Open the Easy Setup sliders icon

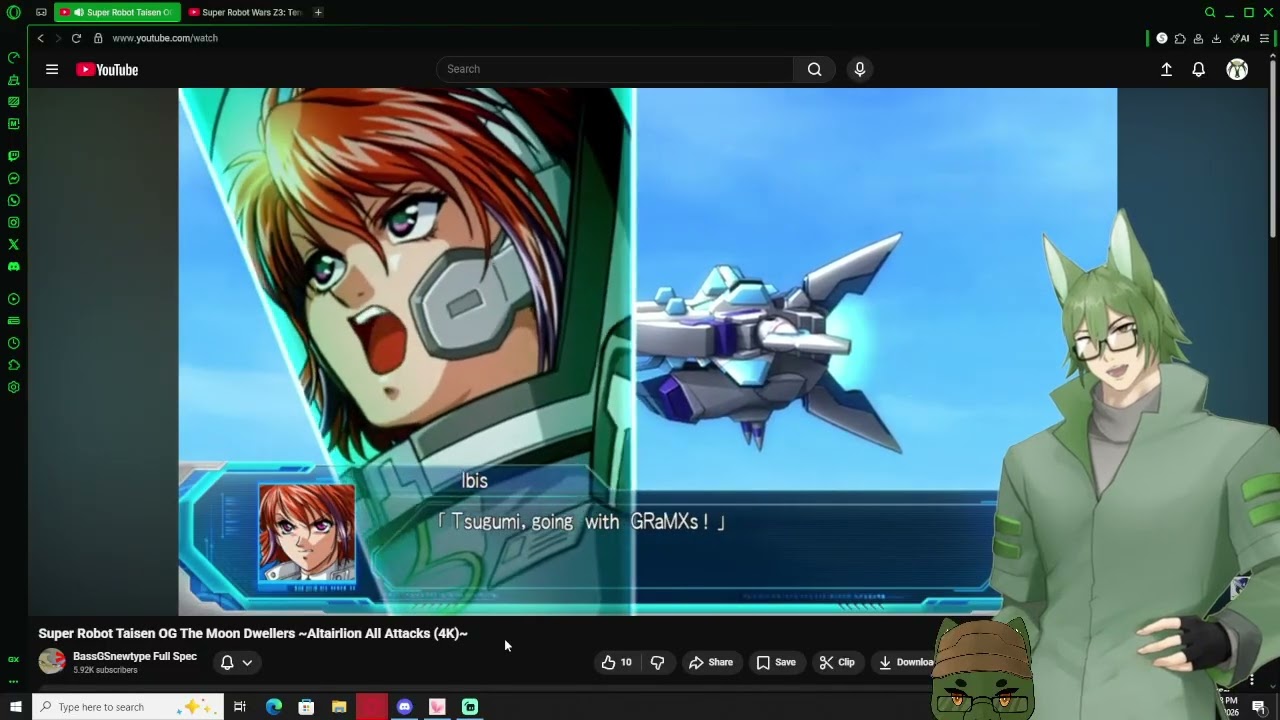(1264, 38)
